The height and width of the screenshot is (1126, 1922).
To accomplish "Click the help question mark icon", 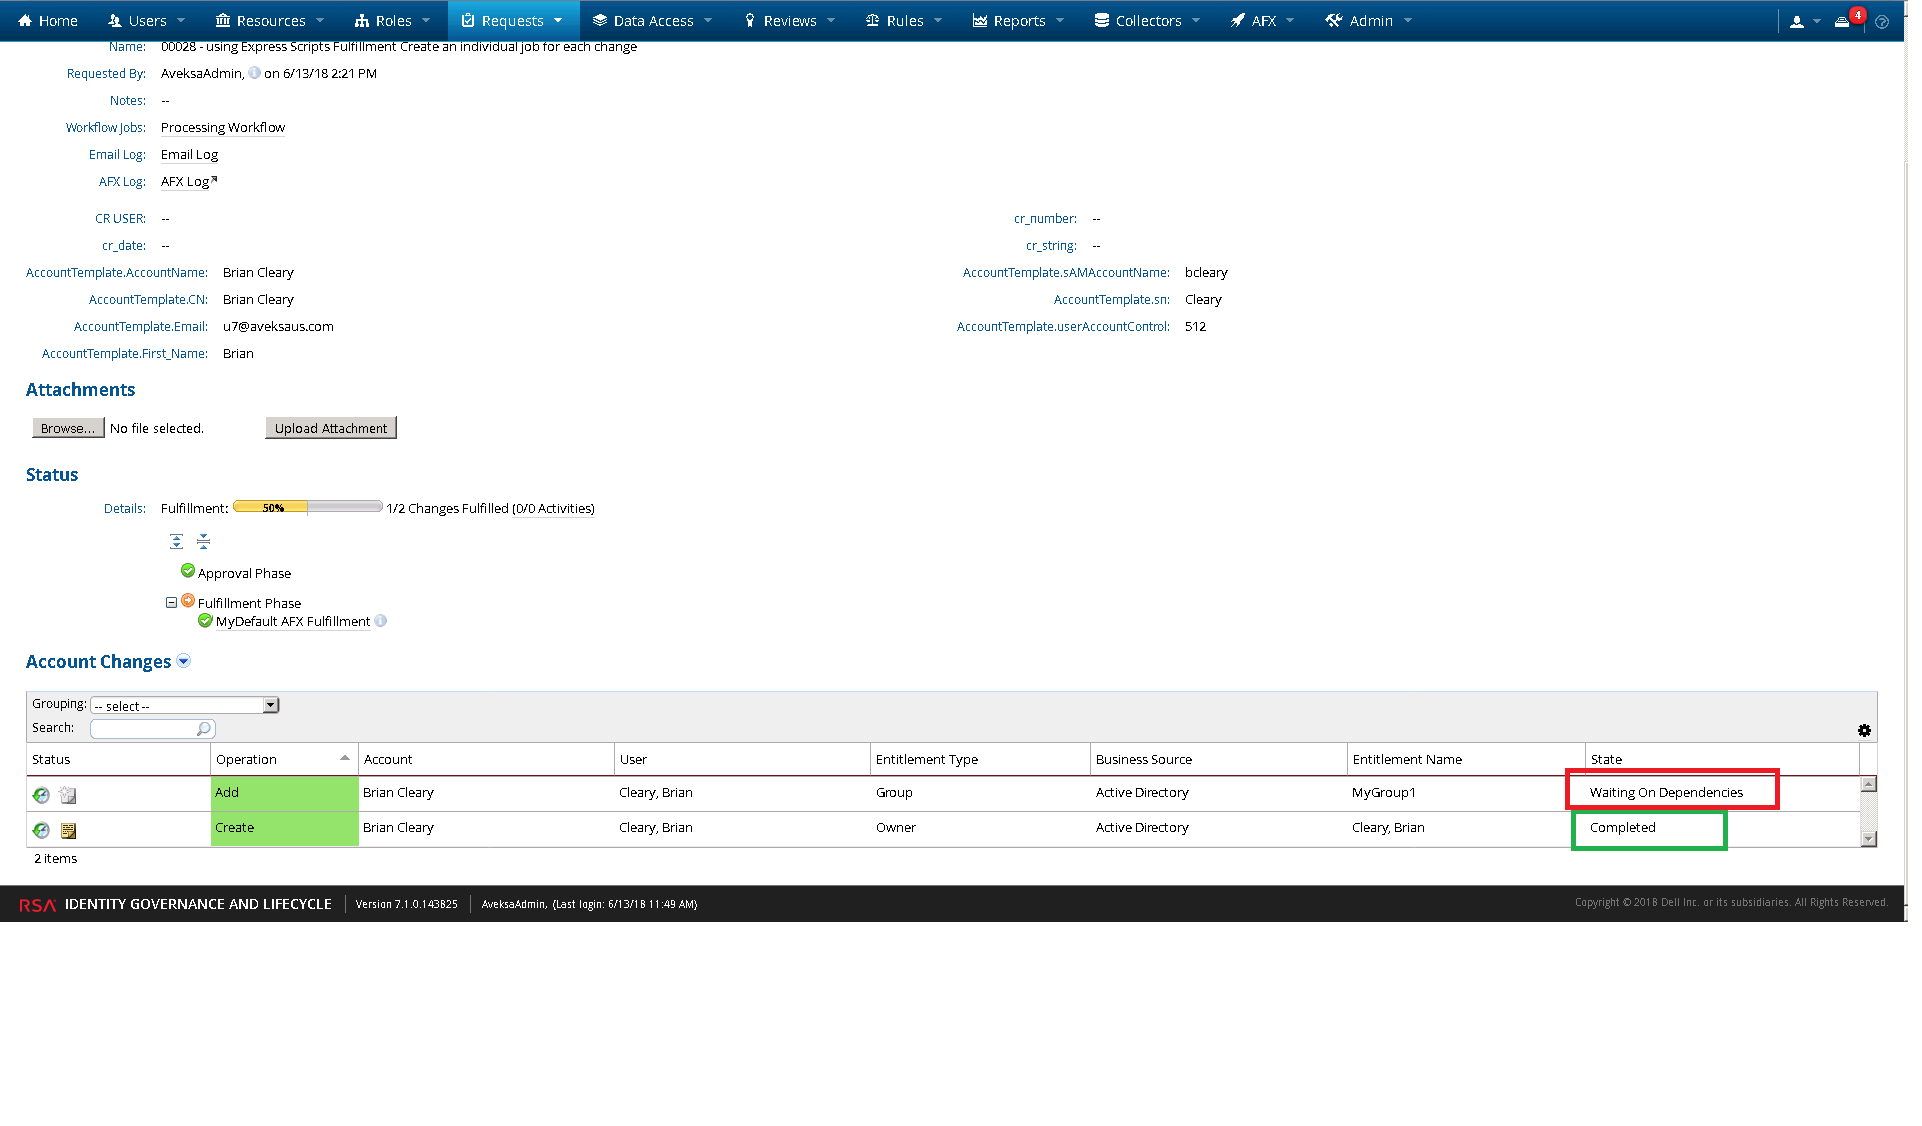I will tap(1883, 20).
